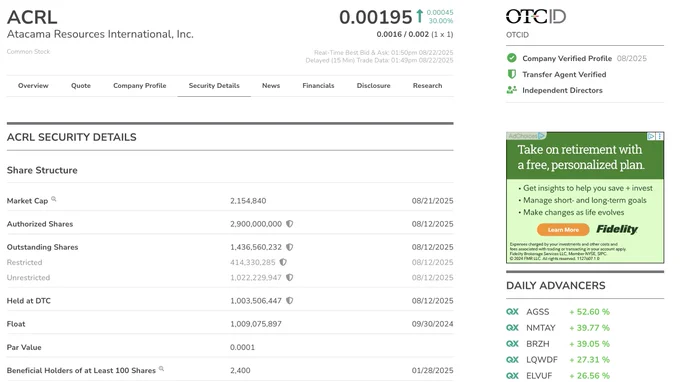Click the Company Verified Profile label
The image size is (680, 382).
[567, 58]
